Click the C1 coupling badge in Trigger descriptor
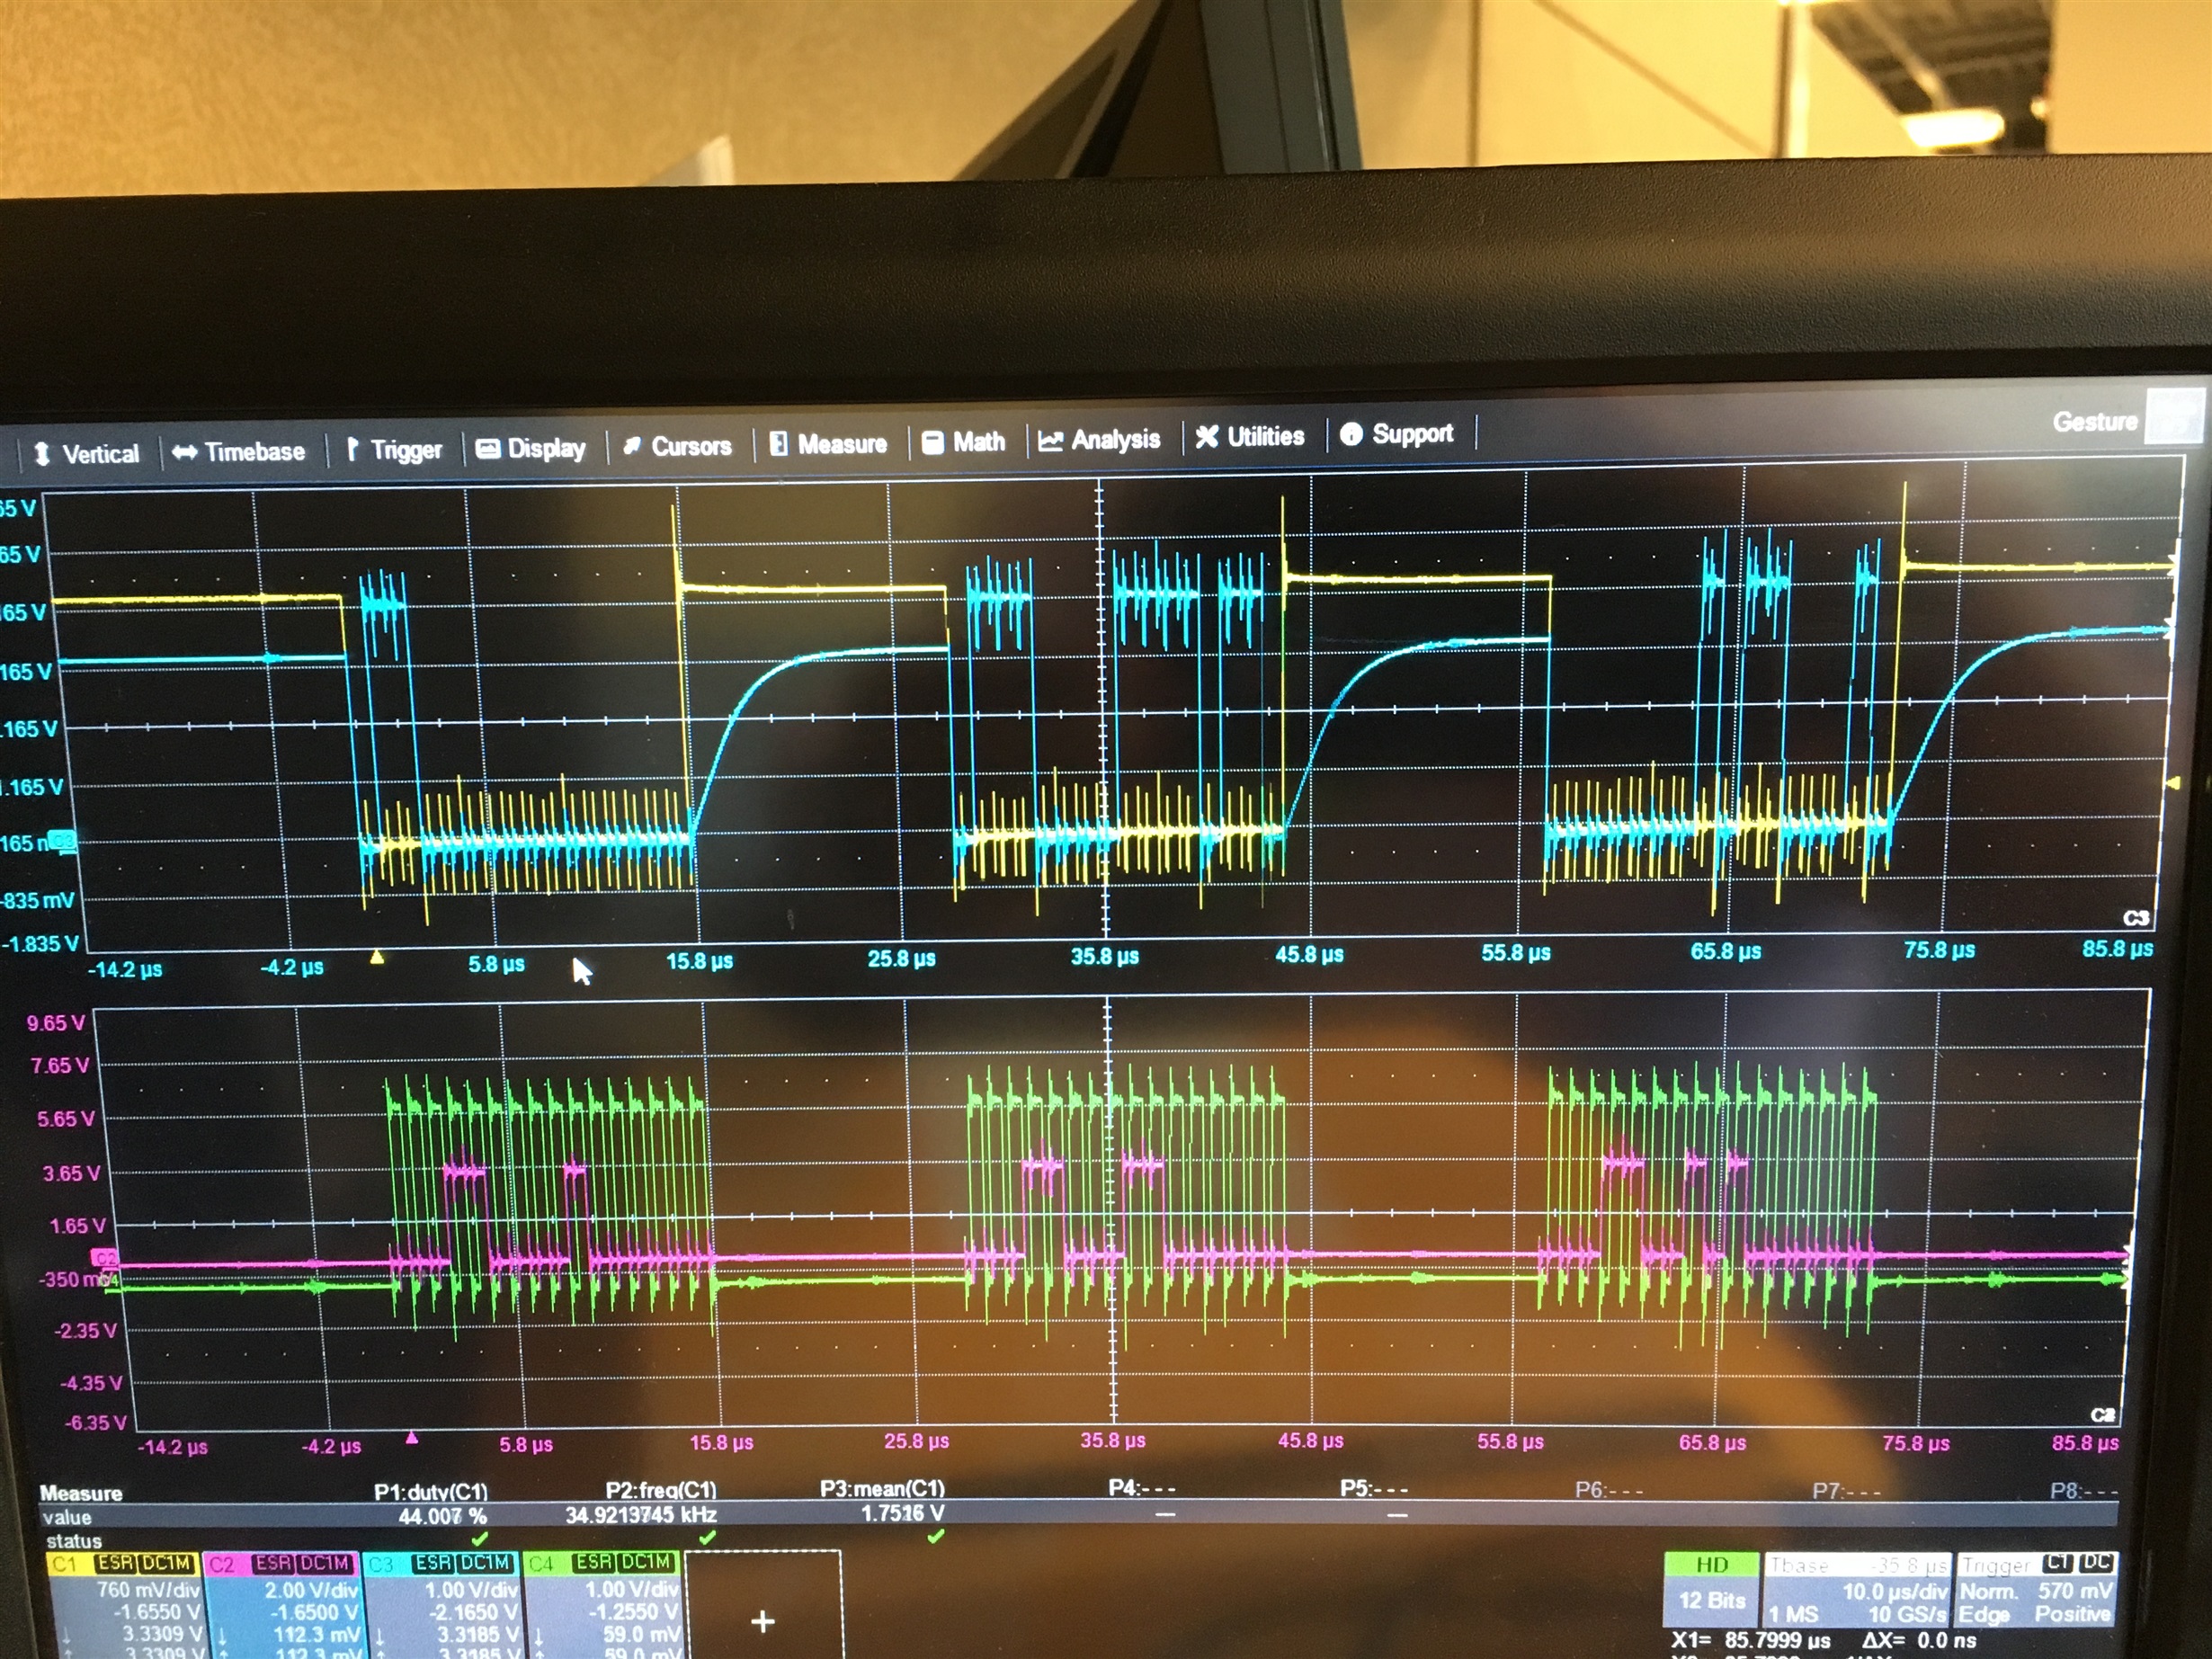2212x1659 pixels. (x=2058, y=1563)
